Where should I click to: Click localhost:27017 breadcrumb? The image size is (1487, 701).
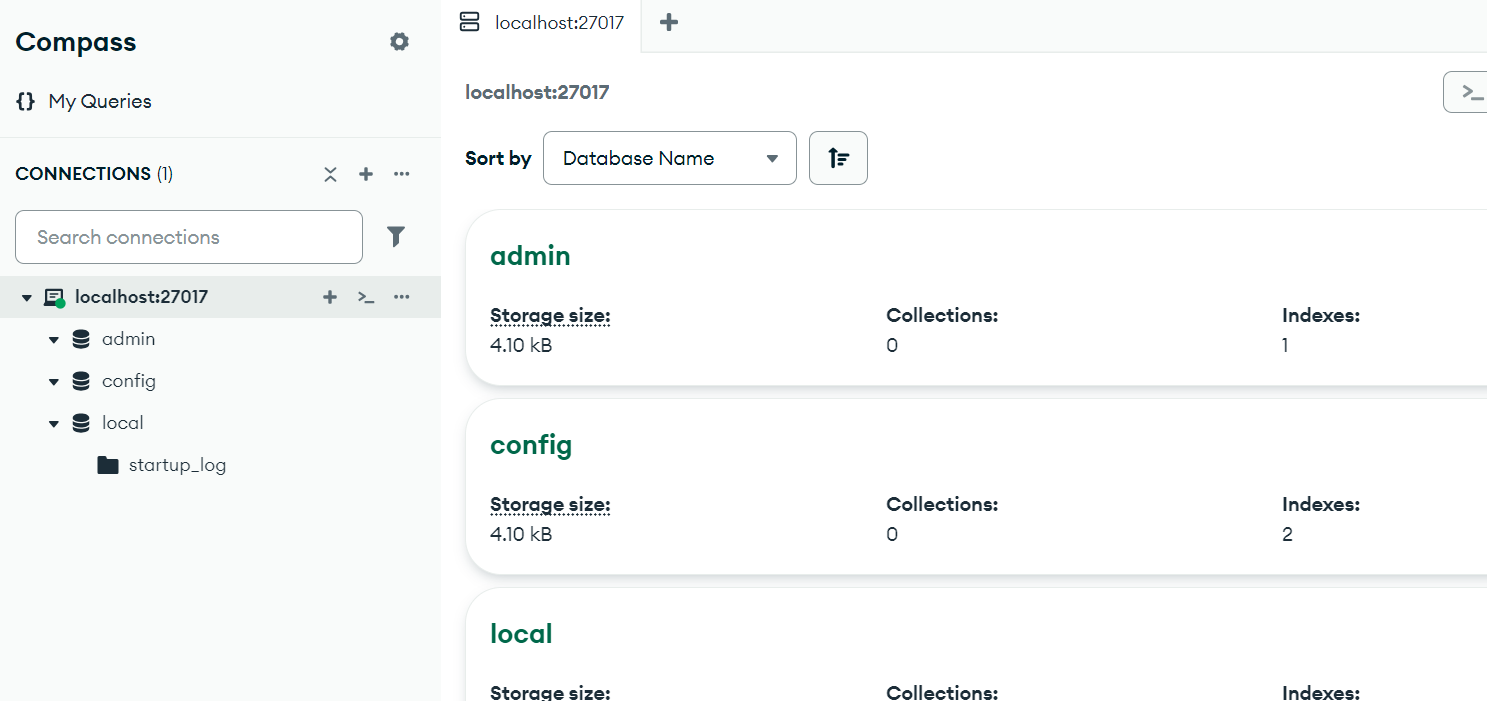[537, 93]
